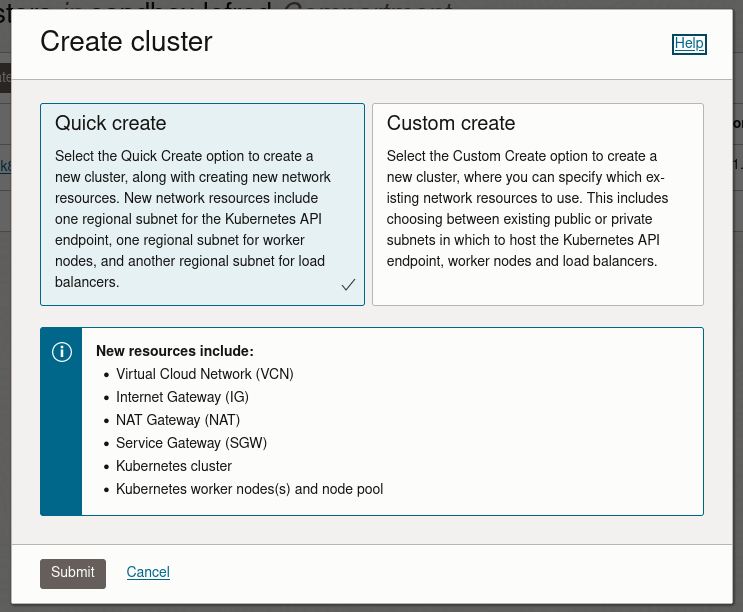Open the Help link
Image resolution: width=743 pixels, height=612 pixels.
click(689, 43)
